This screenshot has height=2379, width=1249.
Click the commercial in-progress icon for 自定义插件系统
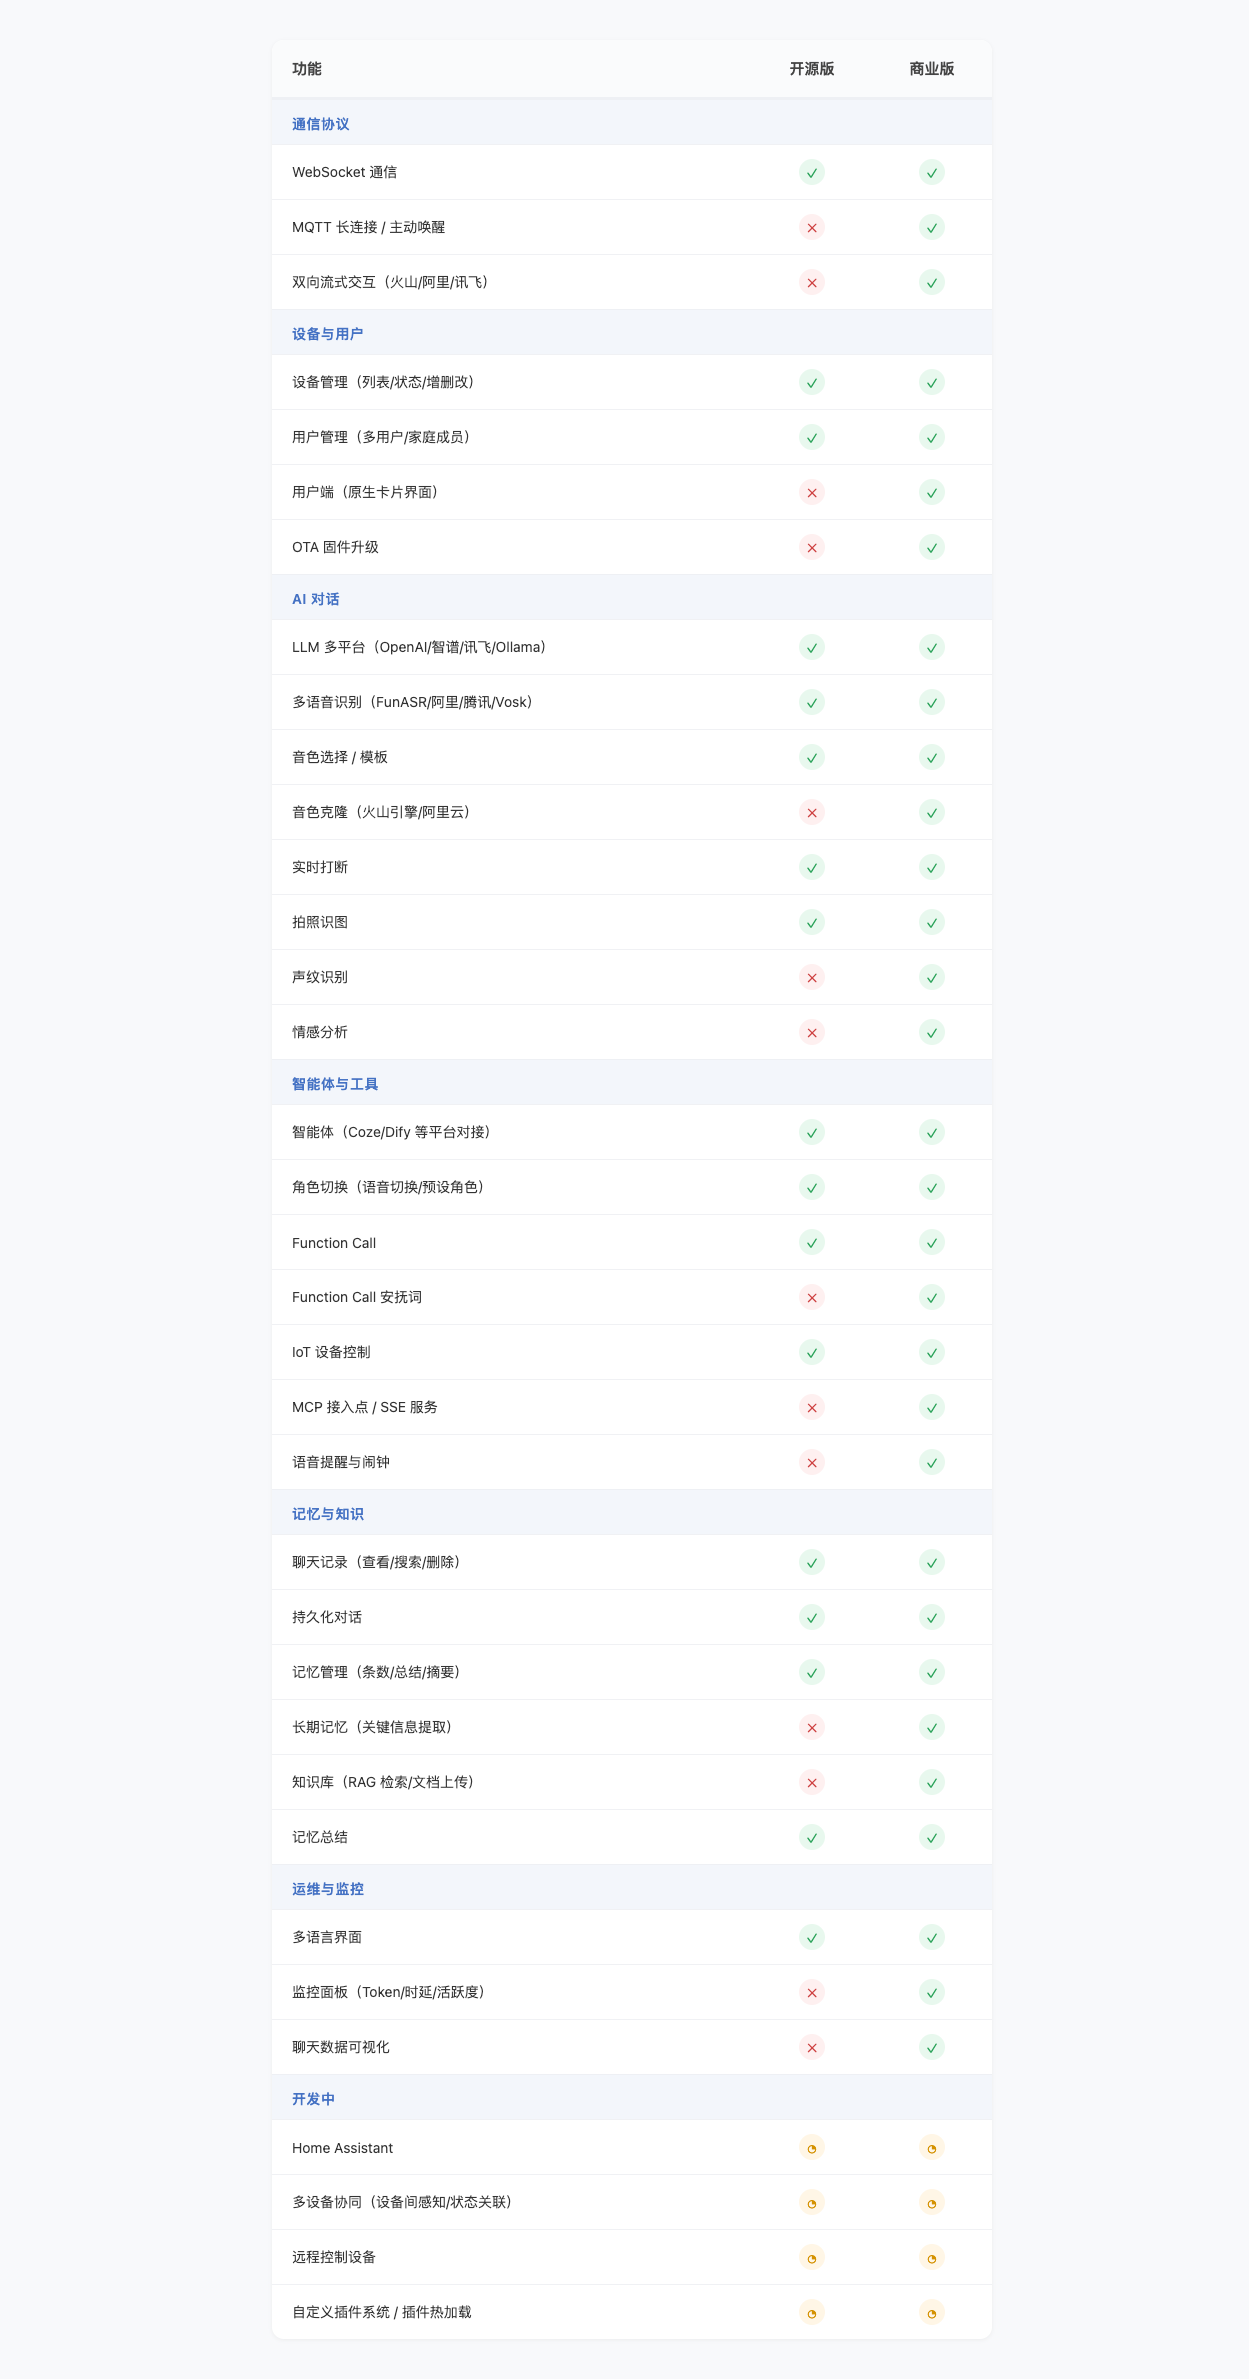click(932, 2312)
